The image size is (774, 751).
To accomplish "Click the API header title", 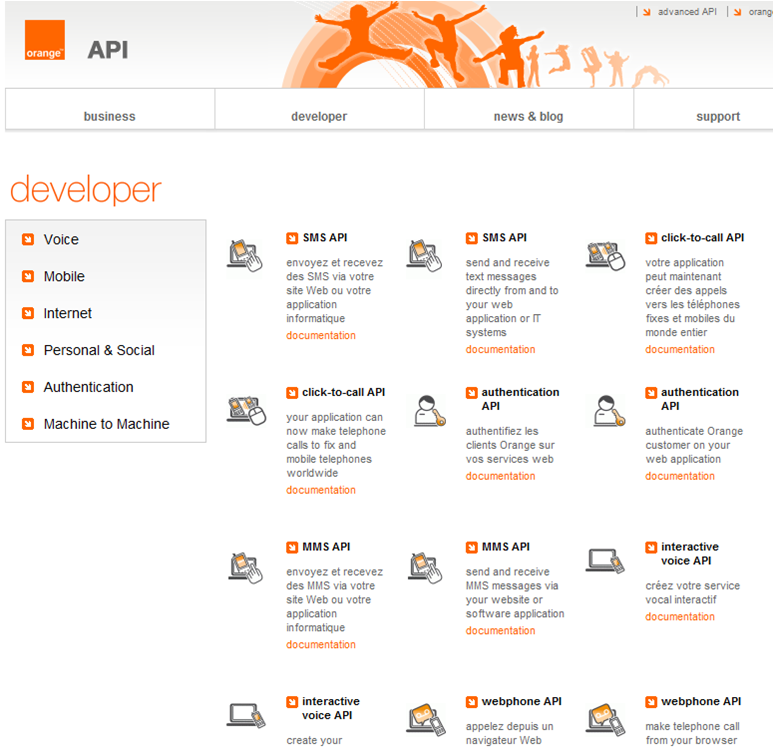I will (108, 50).
